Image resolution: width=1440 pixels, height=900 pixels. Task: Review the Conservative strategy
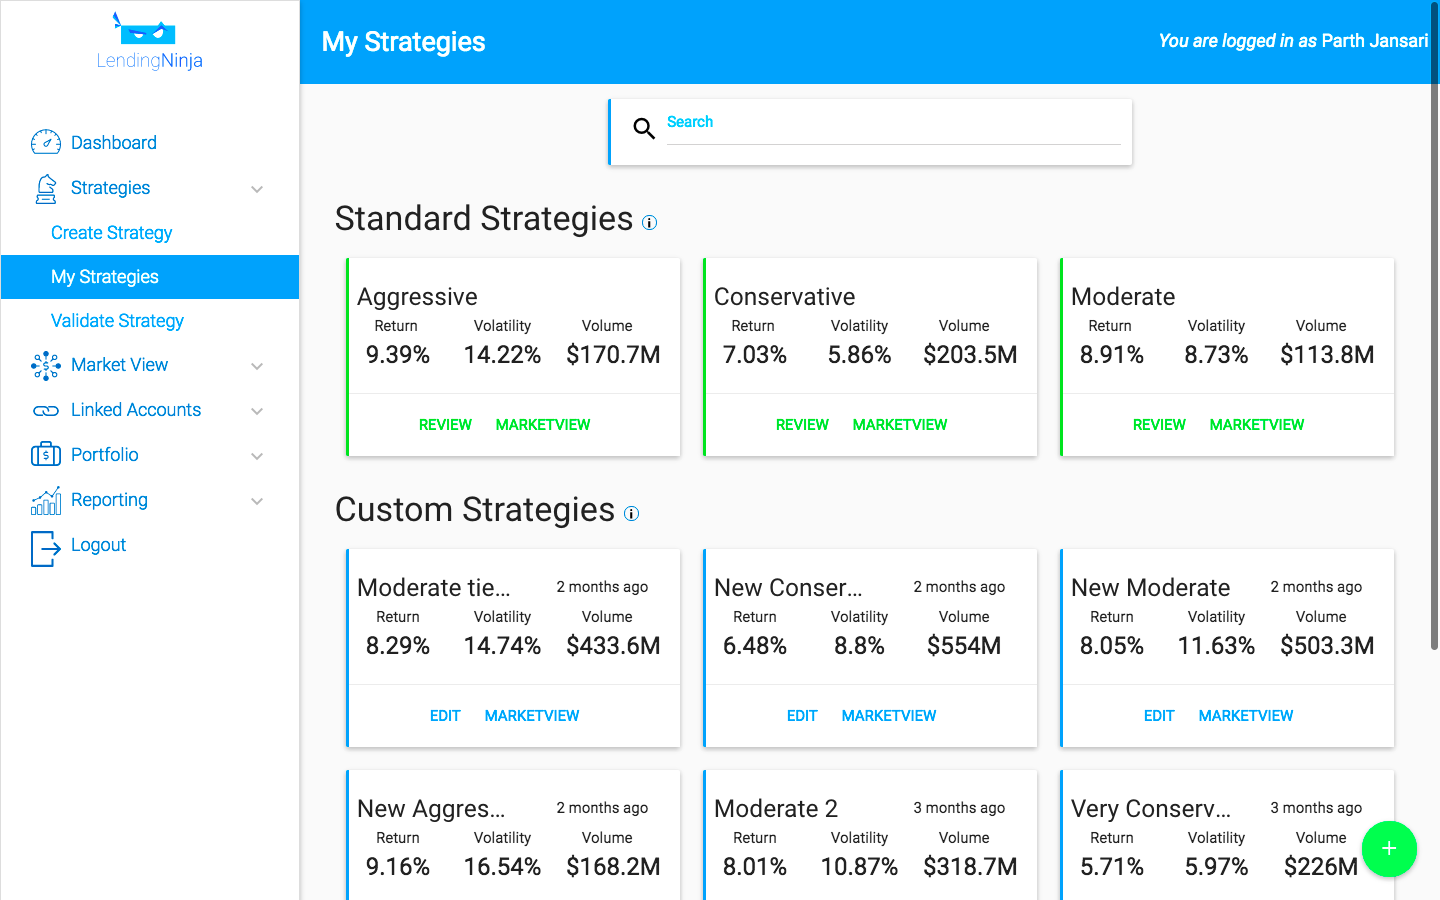802,425
